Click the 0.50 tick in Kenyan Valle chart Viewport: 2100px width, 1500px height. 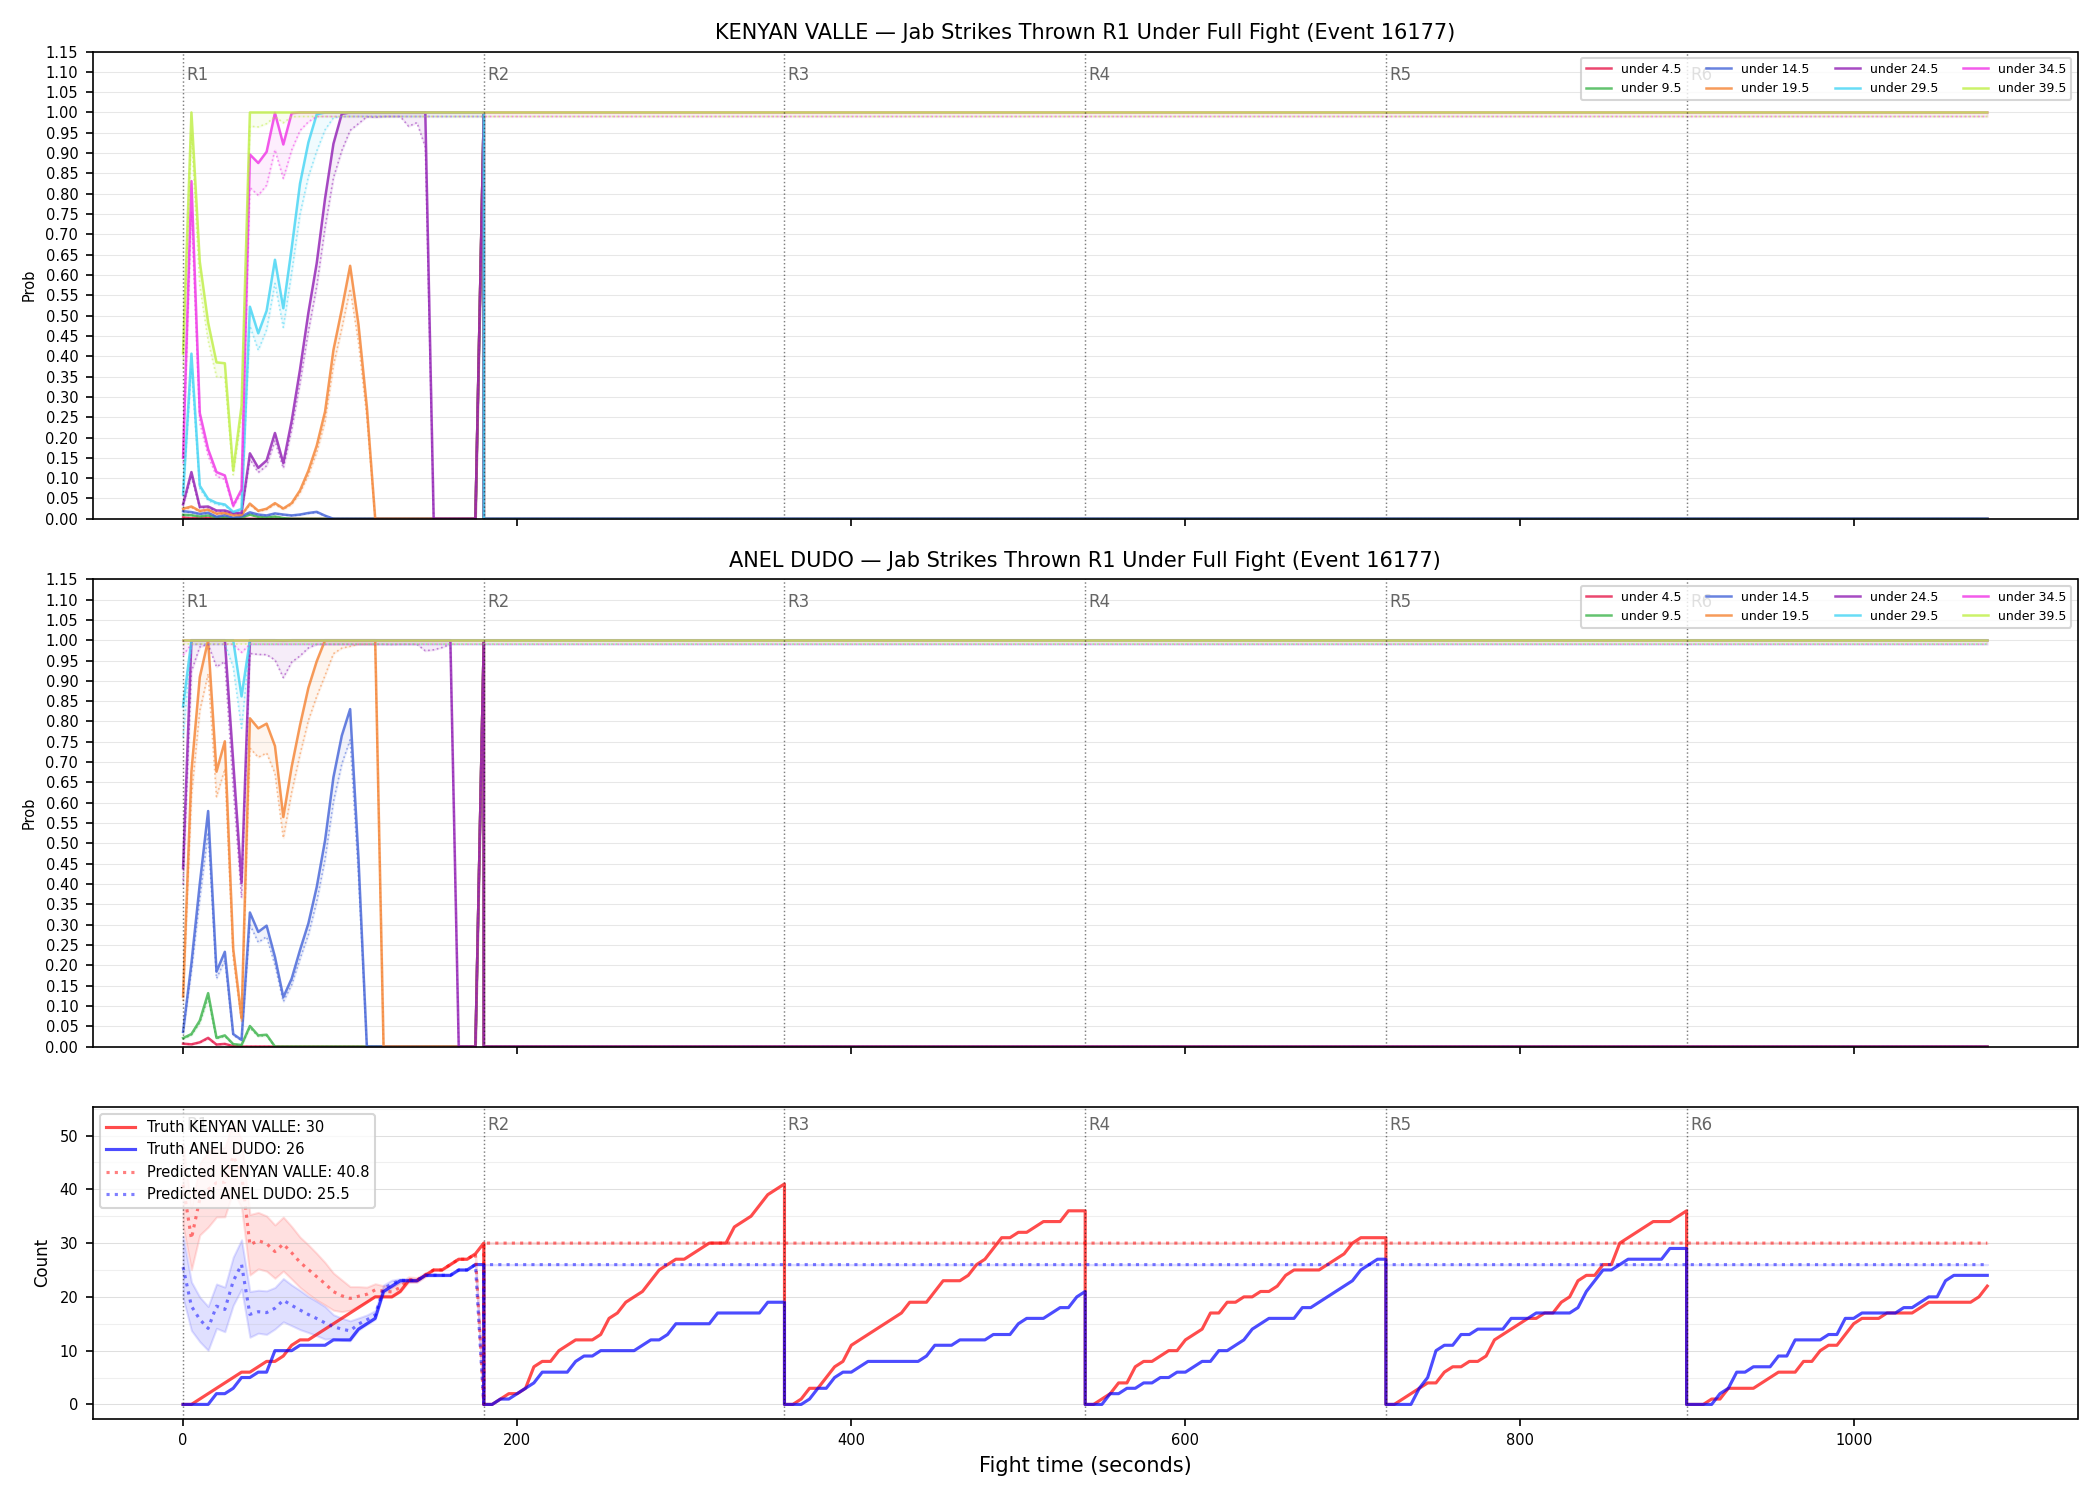click(62, 316)
